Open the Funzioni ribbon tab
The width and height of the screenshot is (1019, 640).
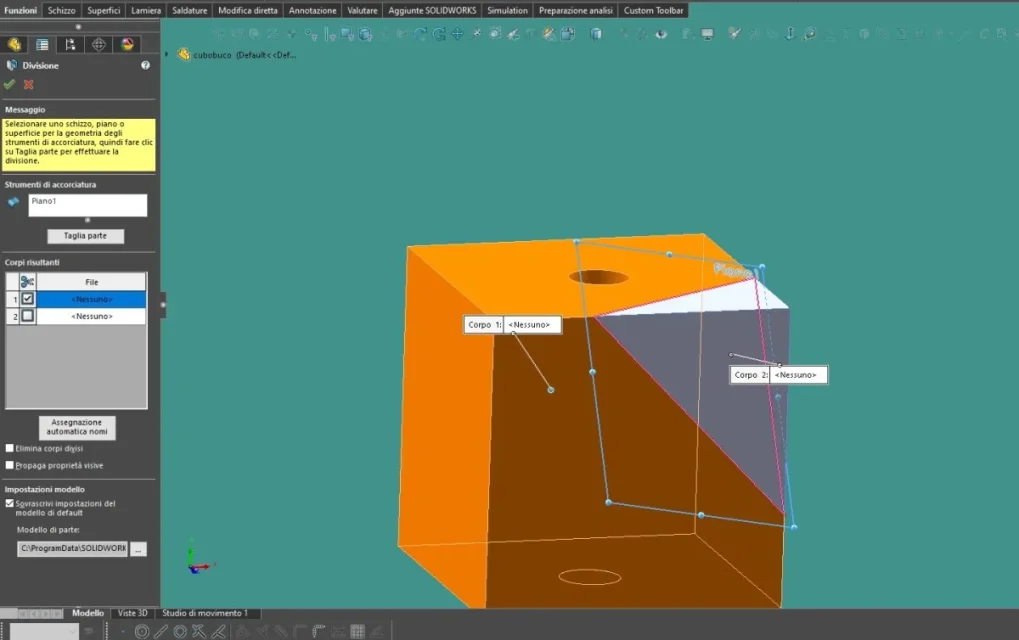click(21, 10)
